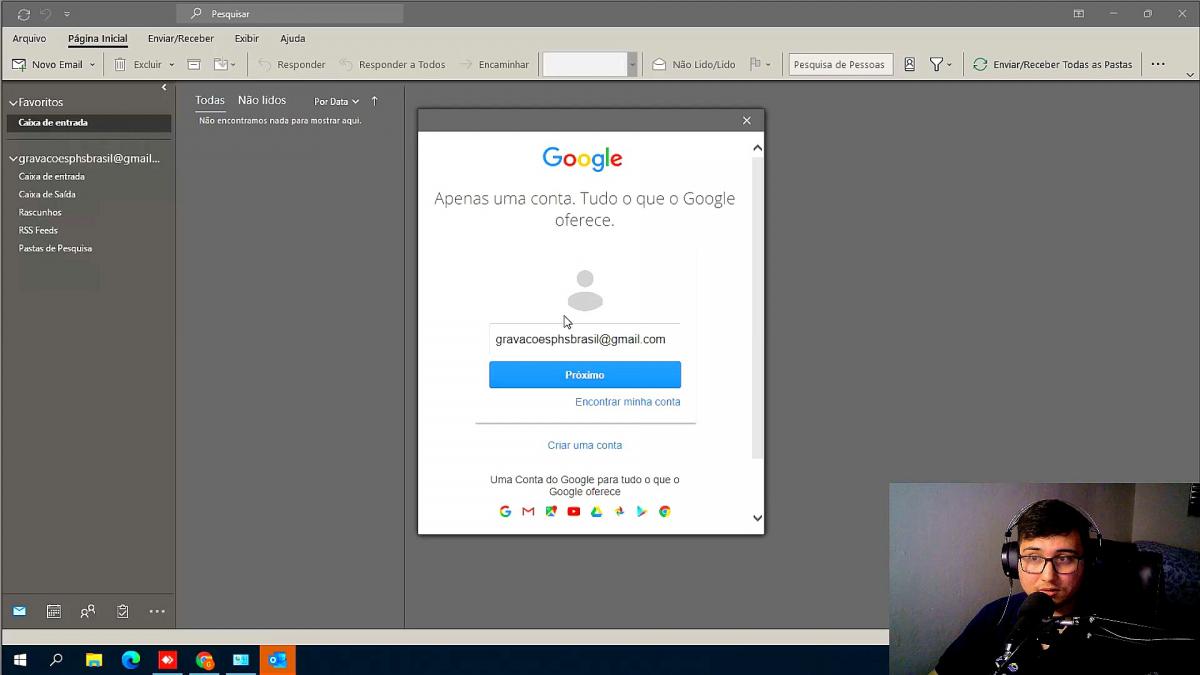
Task: Click the Archive box icon in ribbon
Action: point(194,64)
